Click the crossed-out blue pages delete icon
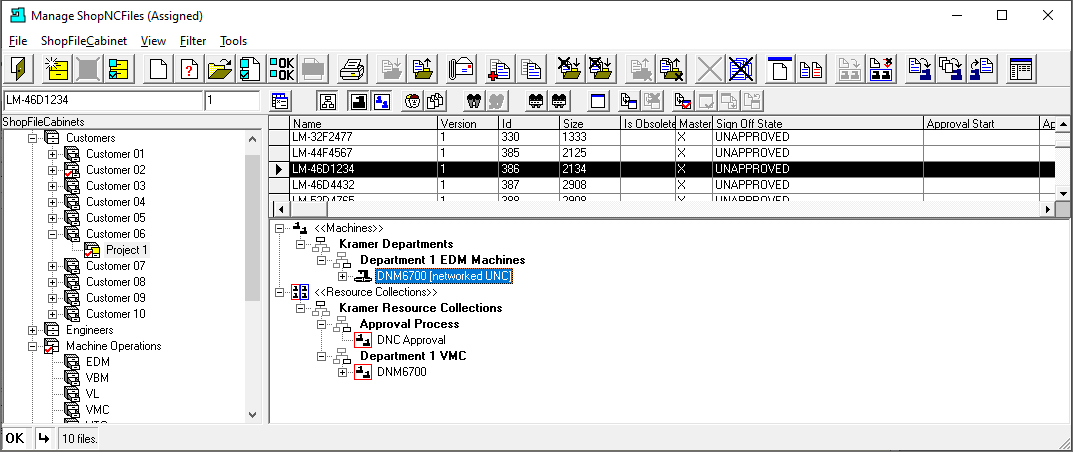 coord(739,68)
